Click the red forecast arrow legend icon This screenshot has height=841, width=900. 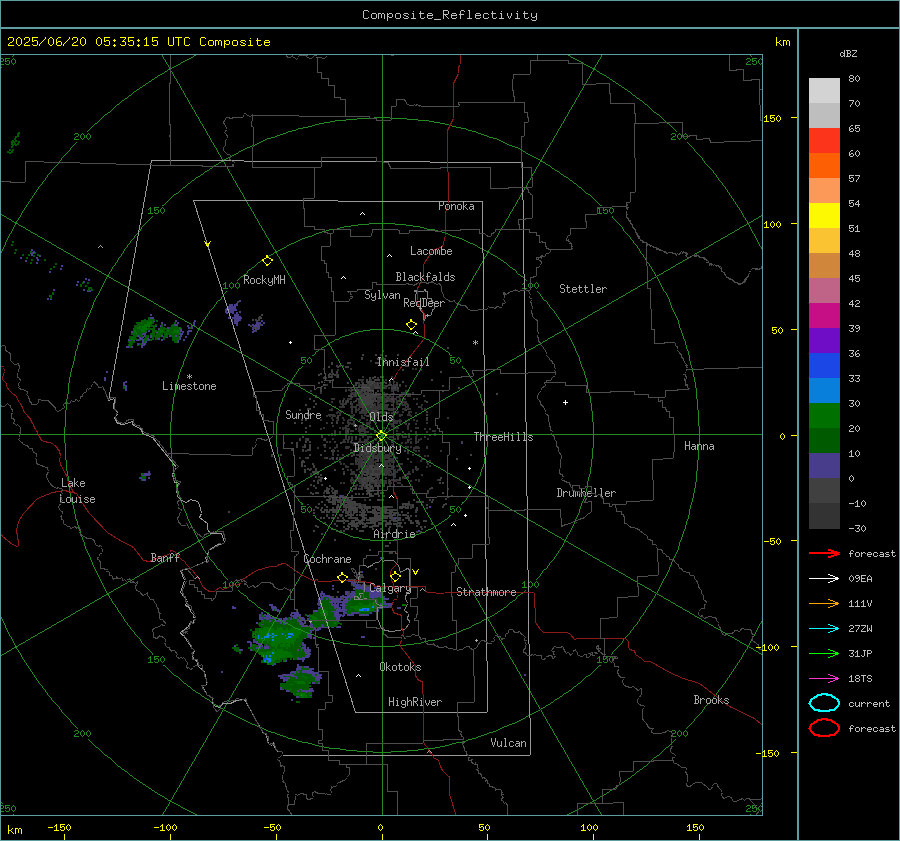coord(824,553)
